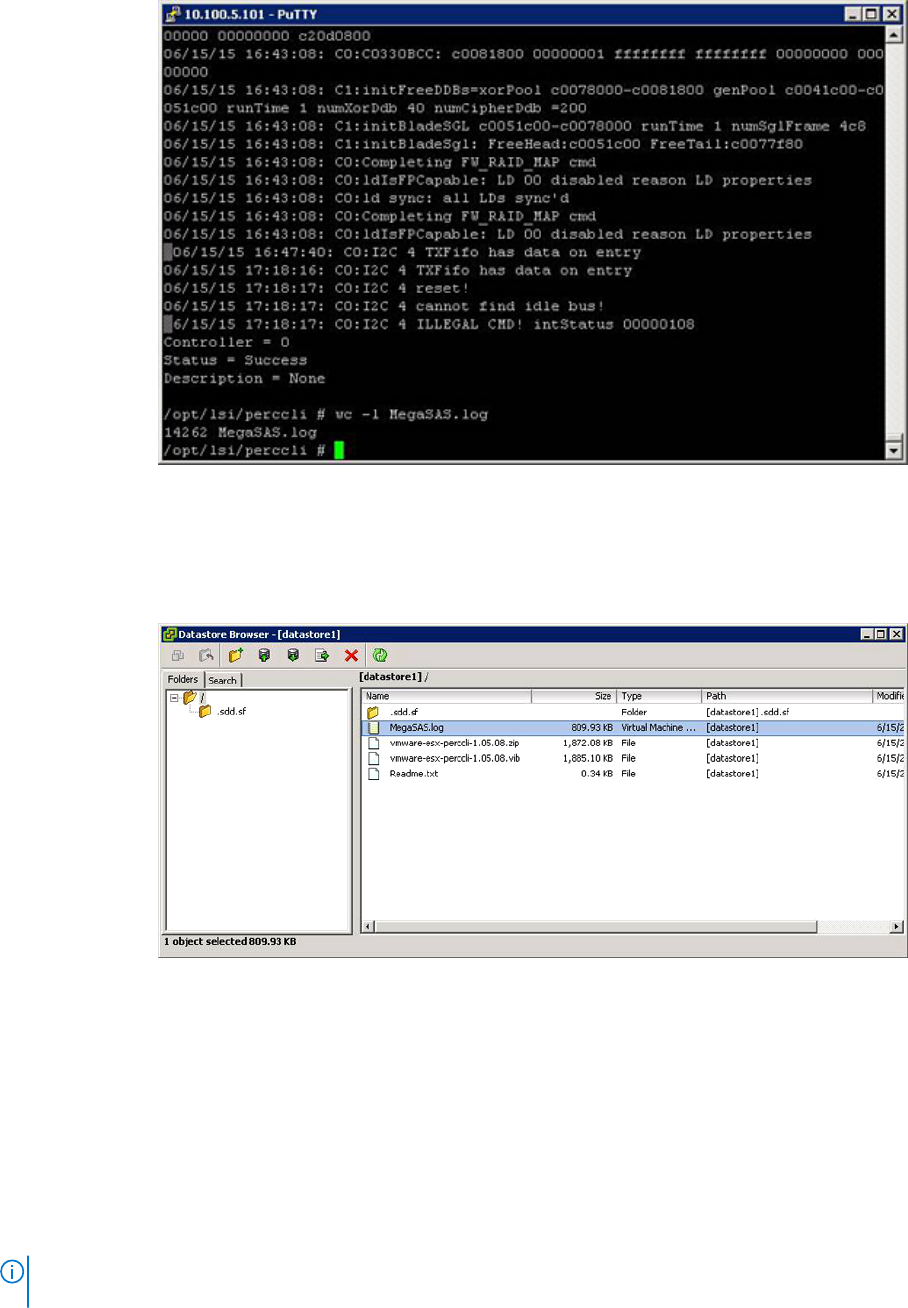Click the Type column header
Screen dimensions: 908x1308
659,696
